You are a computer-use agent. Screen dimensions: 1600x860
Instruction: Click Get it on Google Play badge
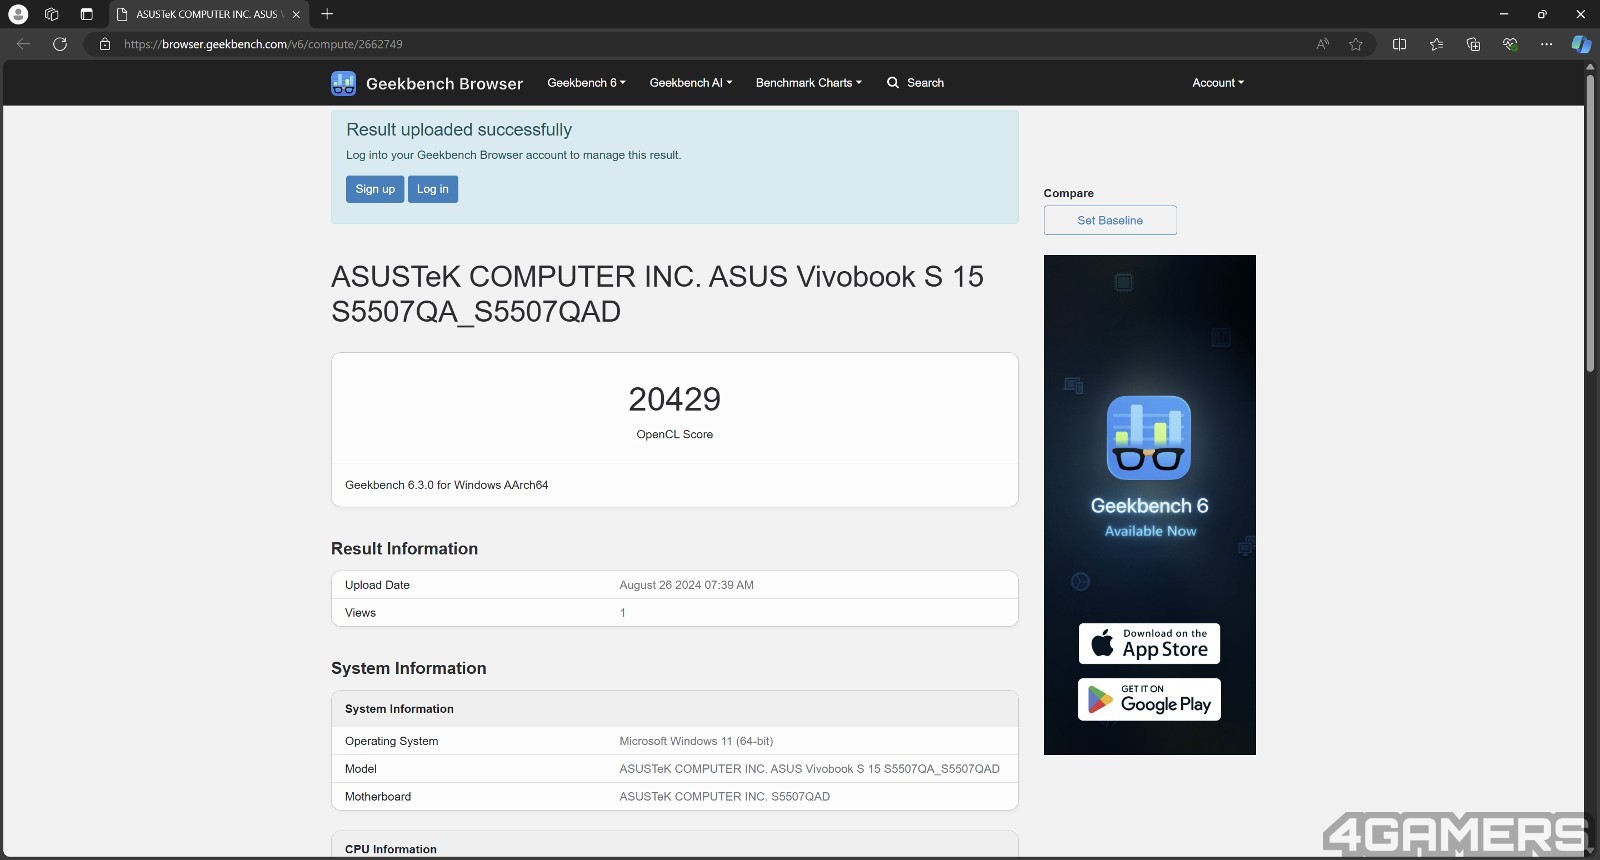1149,699
